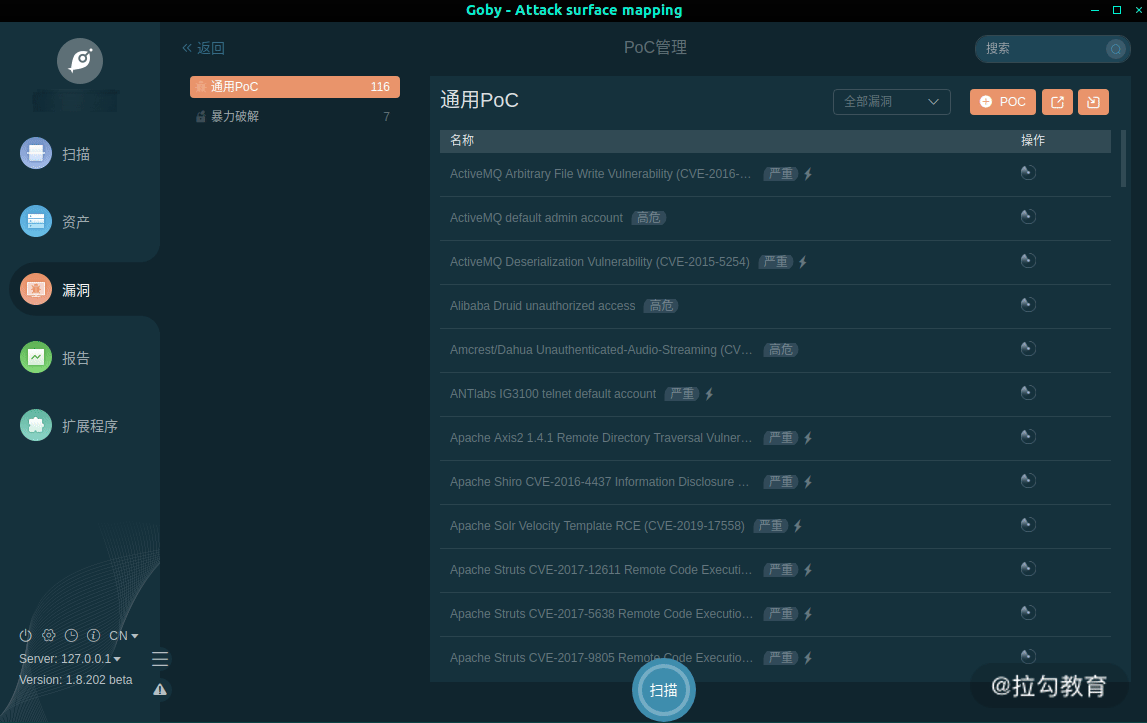Screen dimensions: 1147x723
Task: Focus the 搜索 search input field
Action: pyautogui.click(x=1045, y=49)
